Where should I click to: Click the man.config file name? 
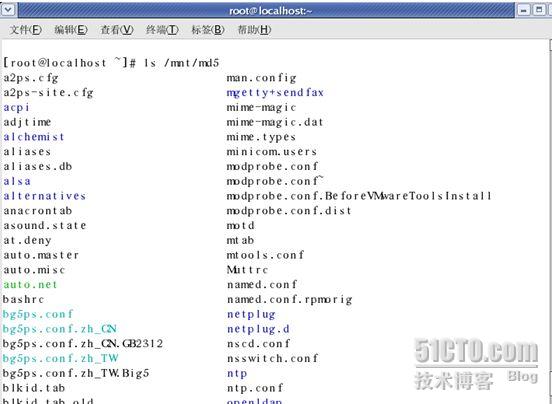[261, 78]
